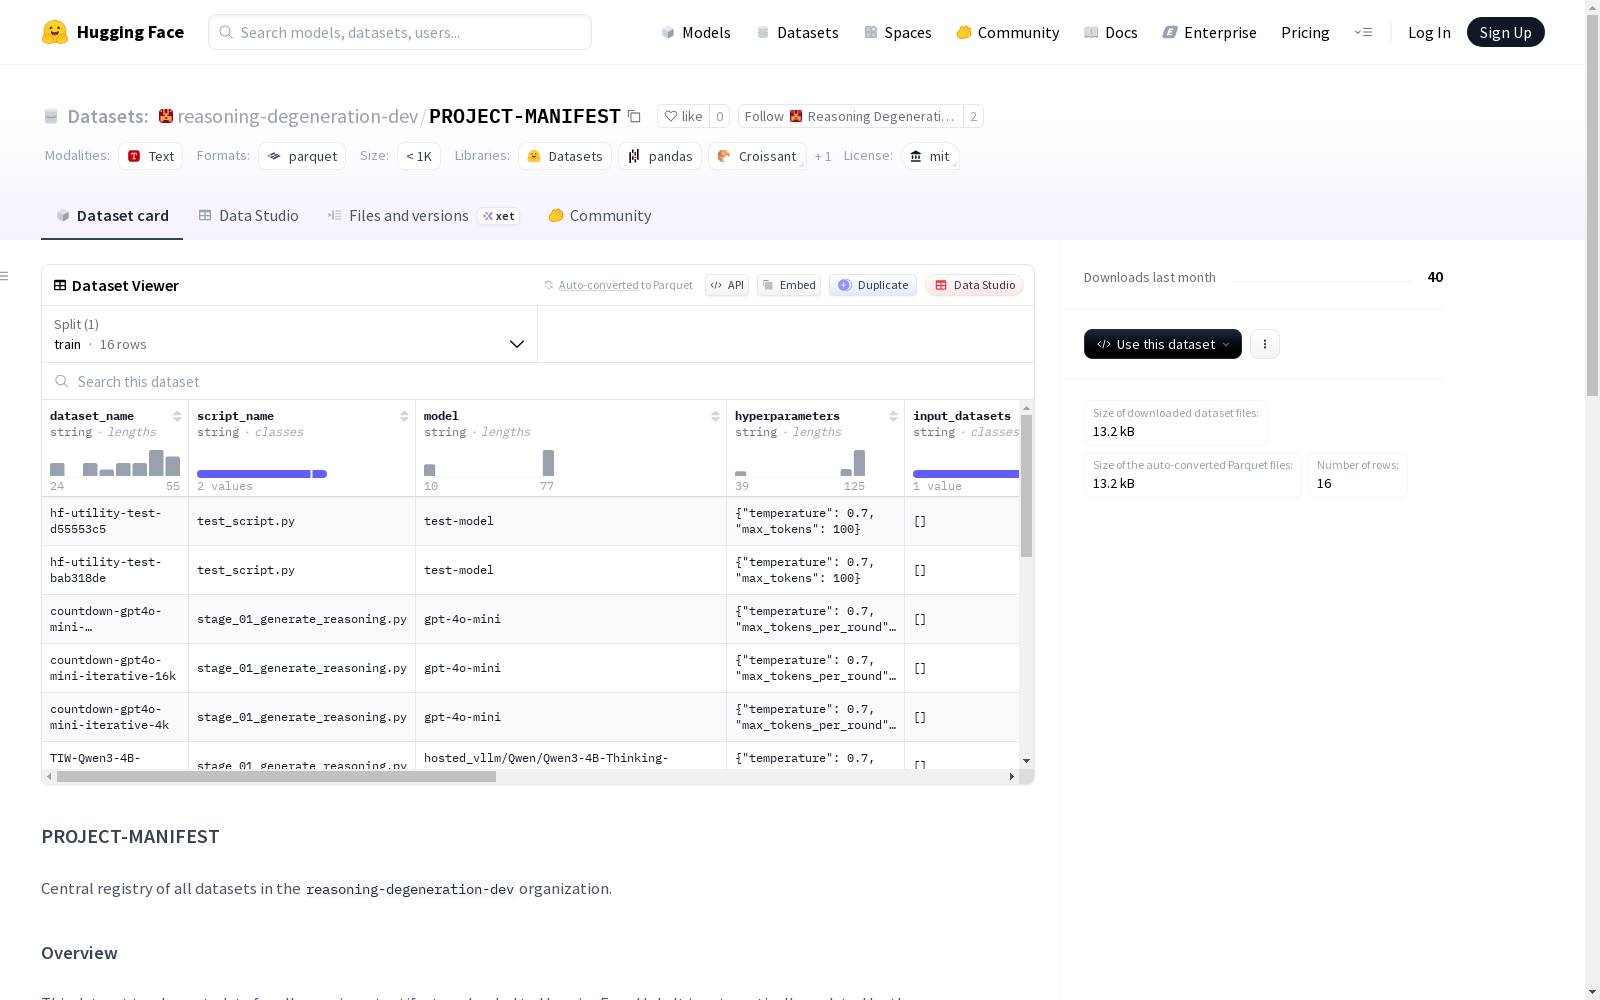Select the Text modality tag

coord(151,156)
